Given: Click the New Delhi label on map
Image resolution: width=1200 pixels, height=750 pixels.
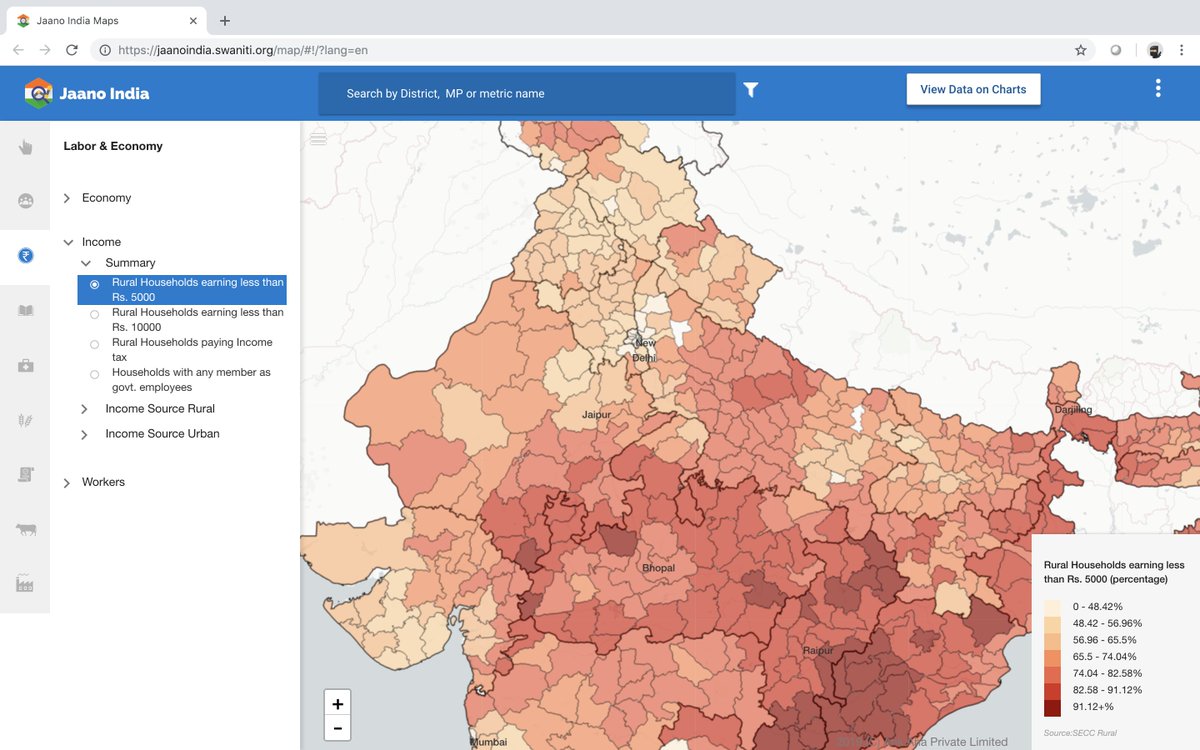Looking at the screenshot, I should [x=645, y=350].
